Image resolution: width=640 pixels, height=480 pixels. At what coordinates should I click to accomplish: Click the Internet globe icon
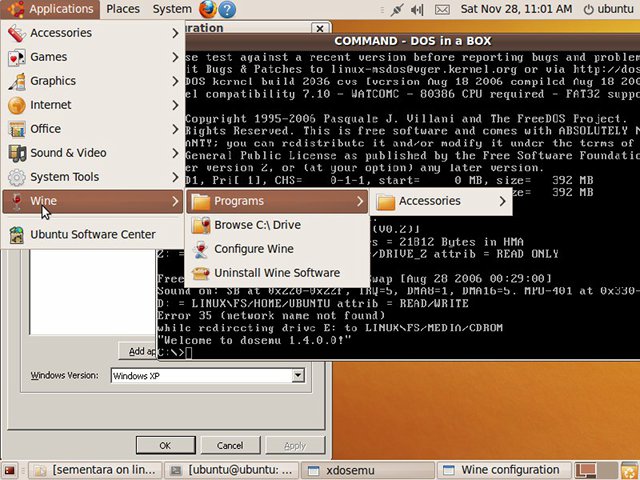[17, 105]
